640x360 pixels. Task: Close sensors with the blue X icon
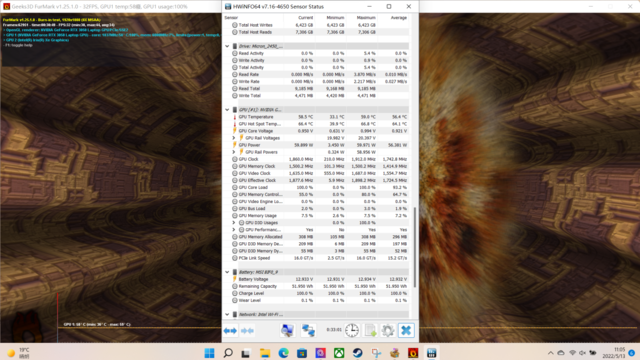[406, 331]
